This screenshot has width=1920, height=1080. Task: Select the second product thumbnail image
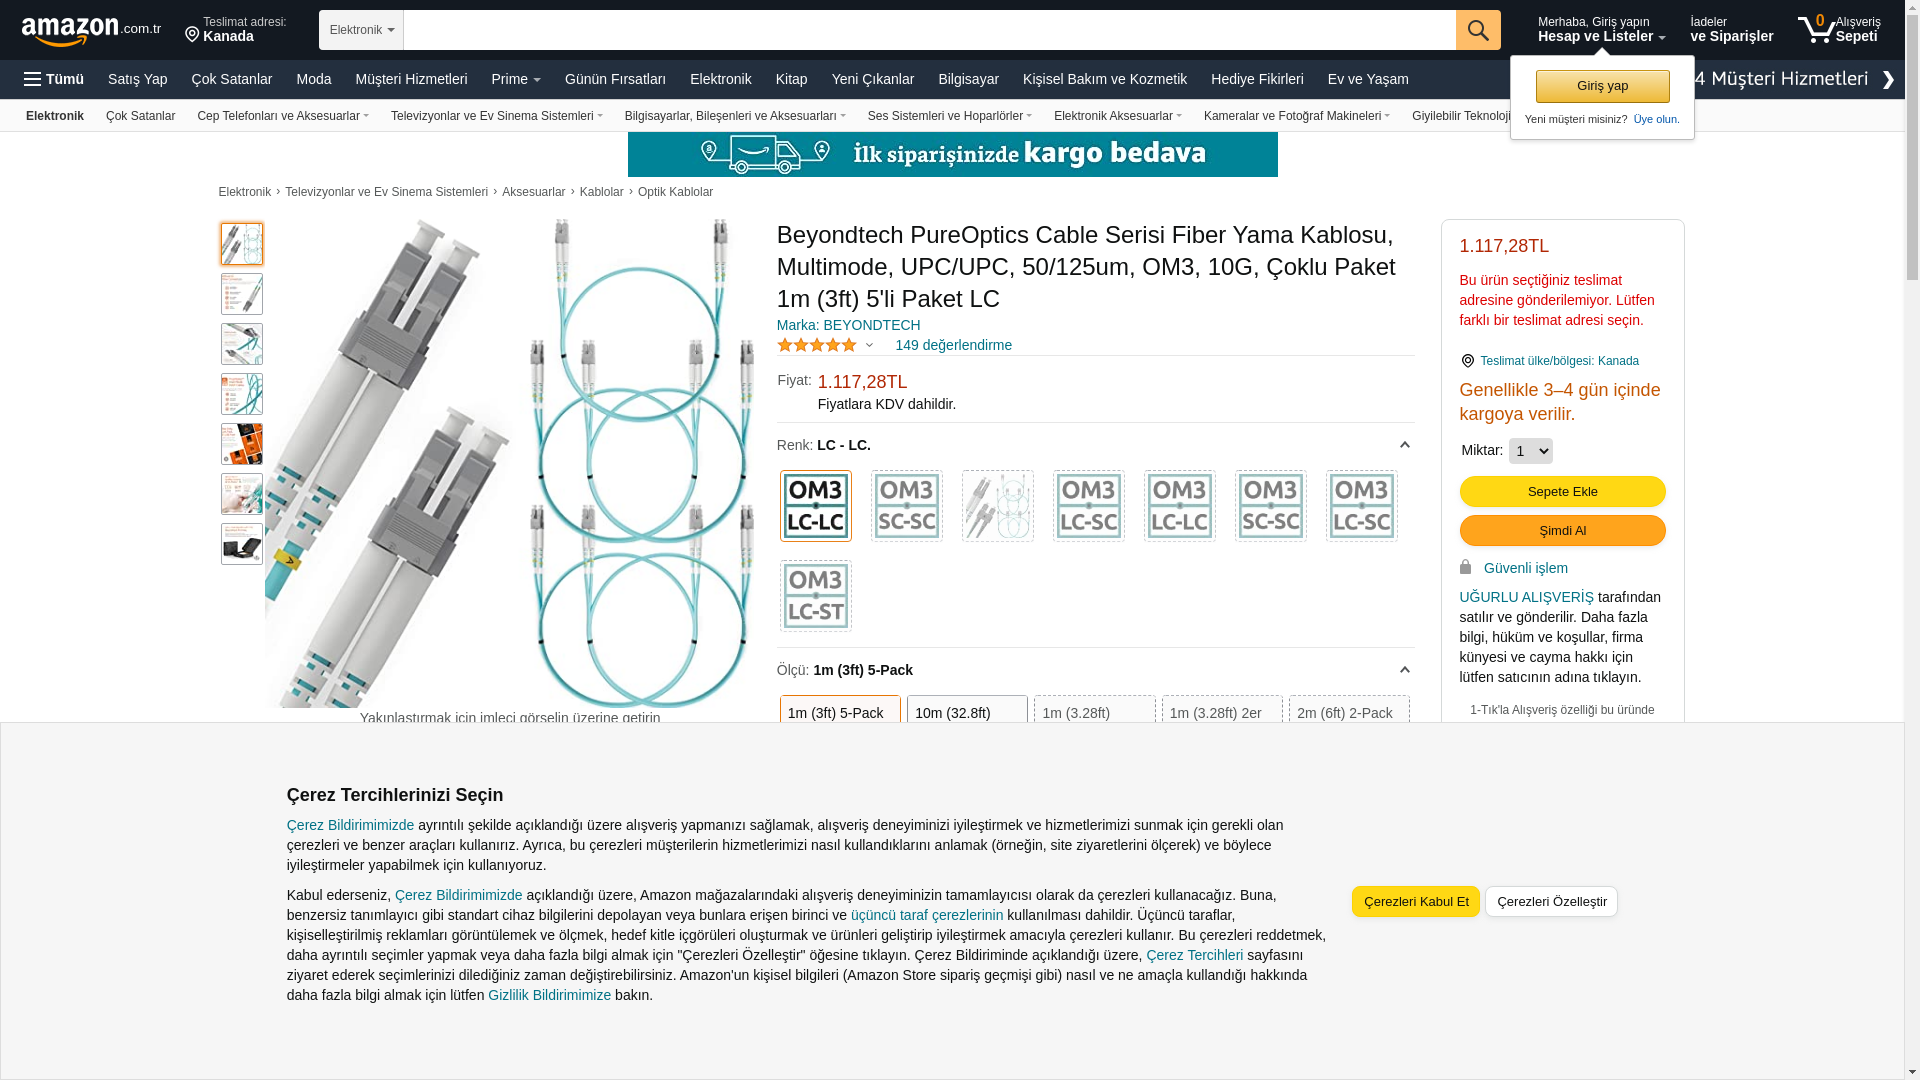(242, 294)
